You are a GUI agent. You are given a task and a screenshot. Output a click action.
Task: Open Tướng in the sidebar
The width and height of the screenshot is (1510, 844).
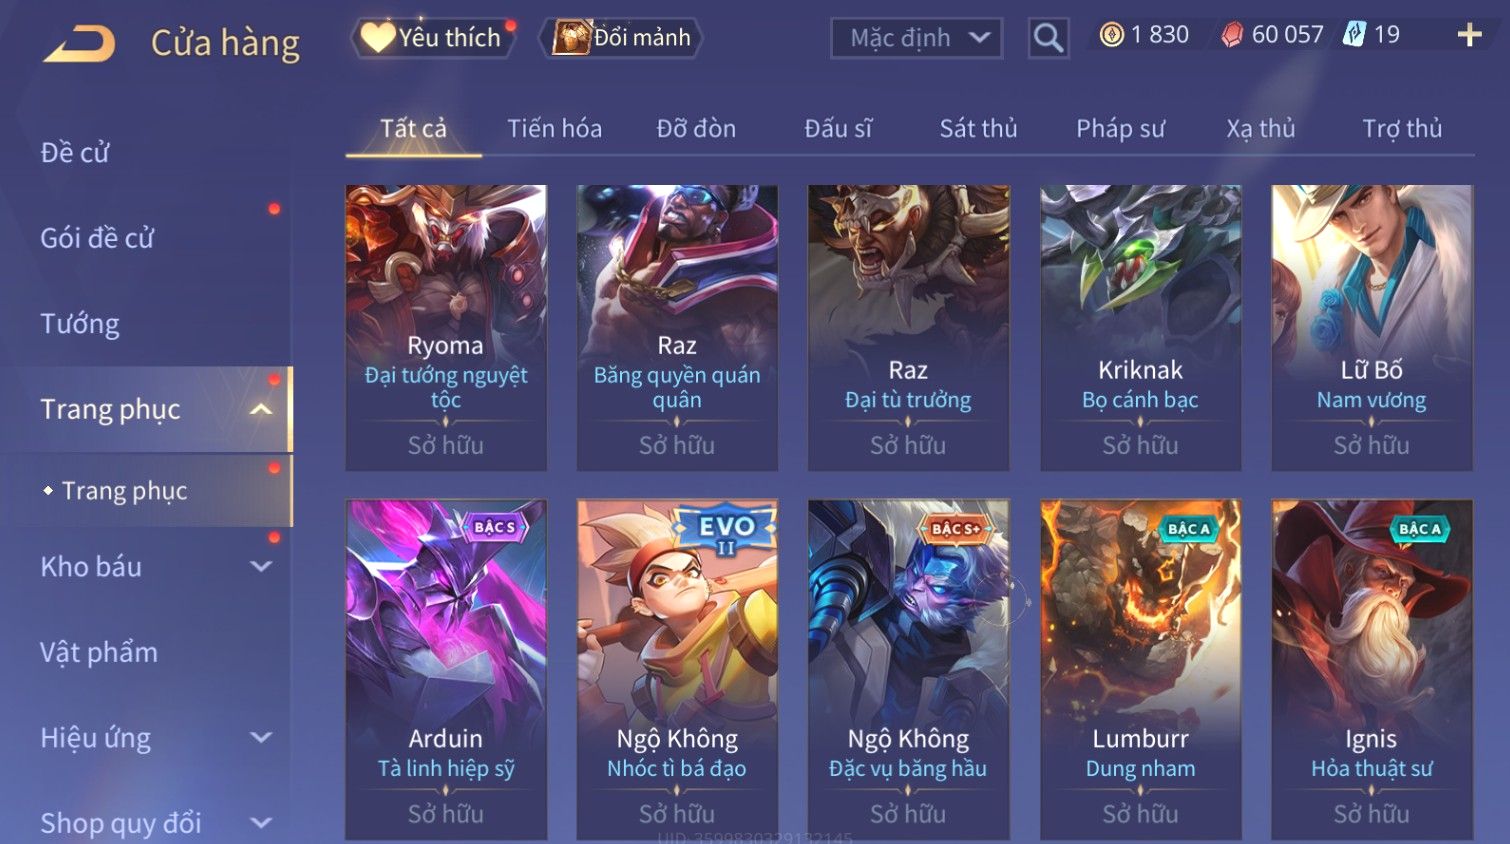(80, 324)
